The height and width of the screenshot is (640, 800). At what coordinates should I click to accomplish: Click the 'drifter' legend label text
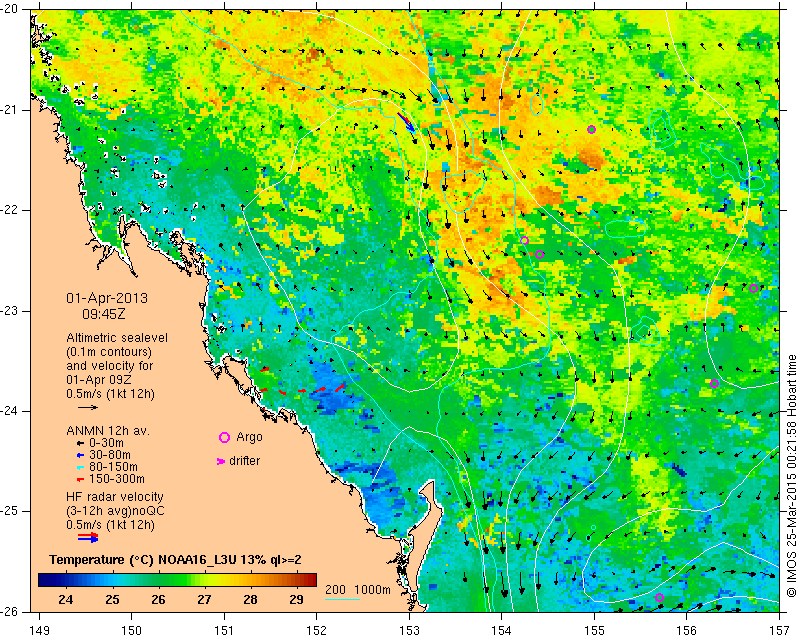244,461
